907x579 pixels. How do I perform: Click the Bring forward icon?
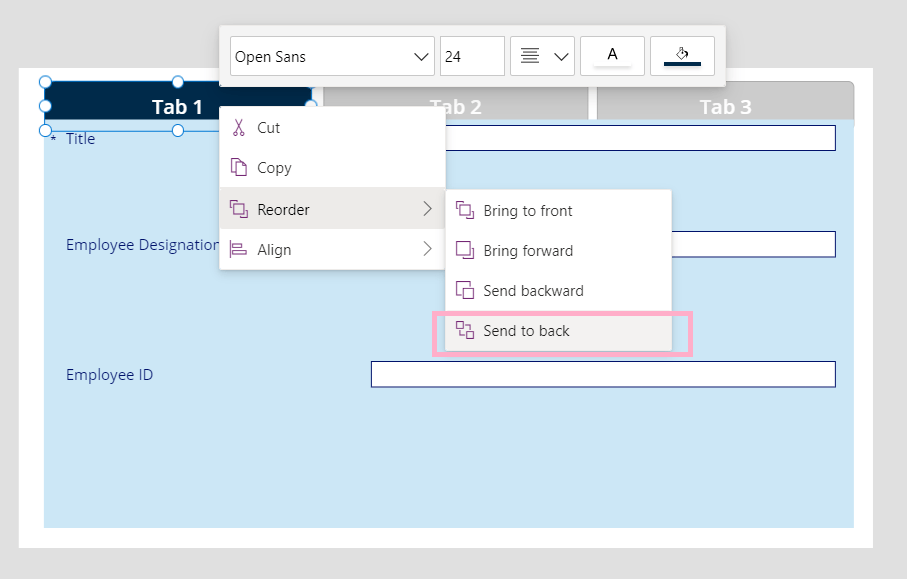(x=465, y=250)
